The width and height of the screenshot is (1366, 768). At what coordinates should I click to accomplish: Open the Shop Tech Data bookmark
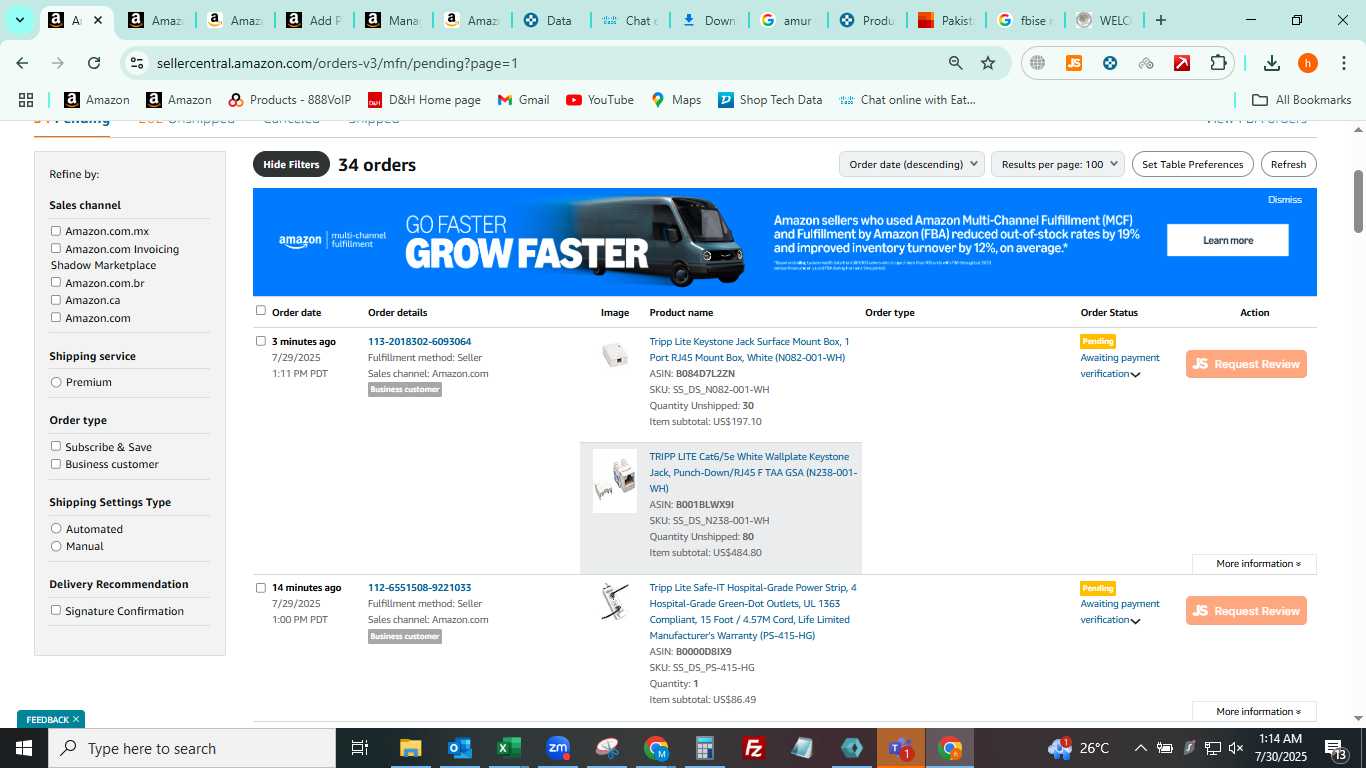[x=770, y=100]
